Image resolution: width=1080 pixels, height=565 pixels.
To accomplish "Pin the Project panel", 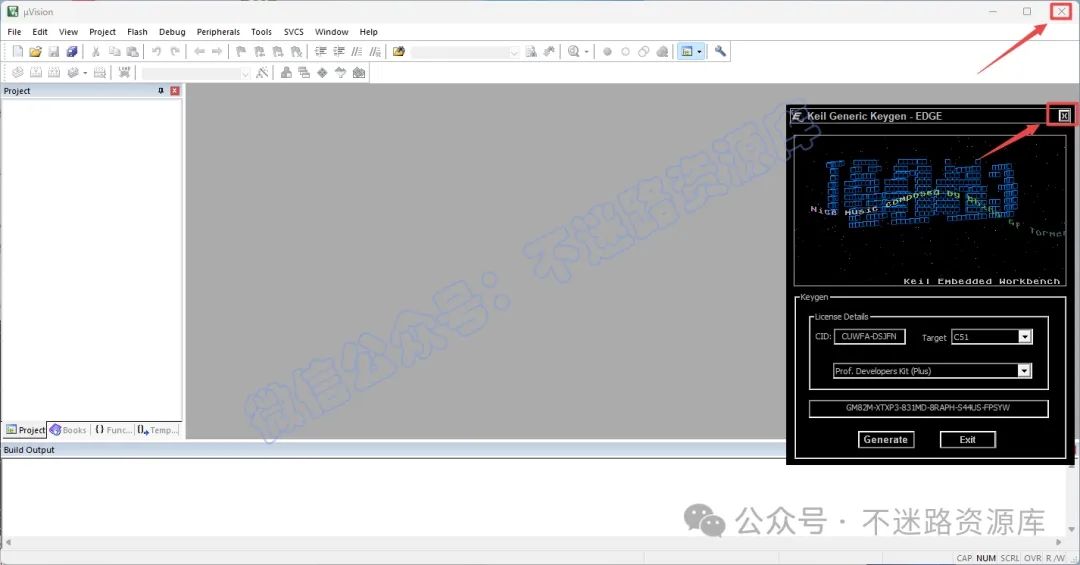I will point(161,91).
